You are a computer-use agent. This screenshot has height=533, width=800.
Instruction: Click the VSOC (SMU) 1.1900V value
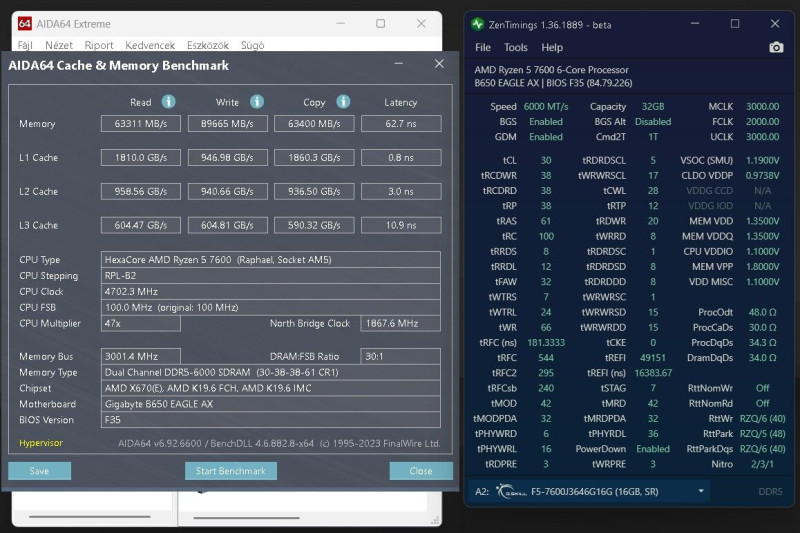(763, 160)
